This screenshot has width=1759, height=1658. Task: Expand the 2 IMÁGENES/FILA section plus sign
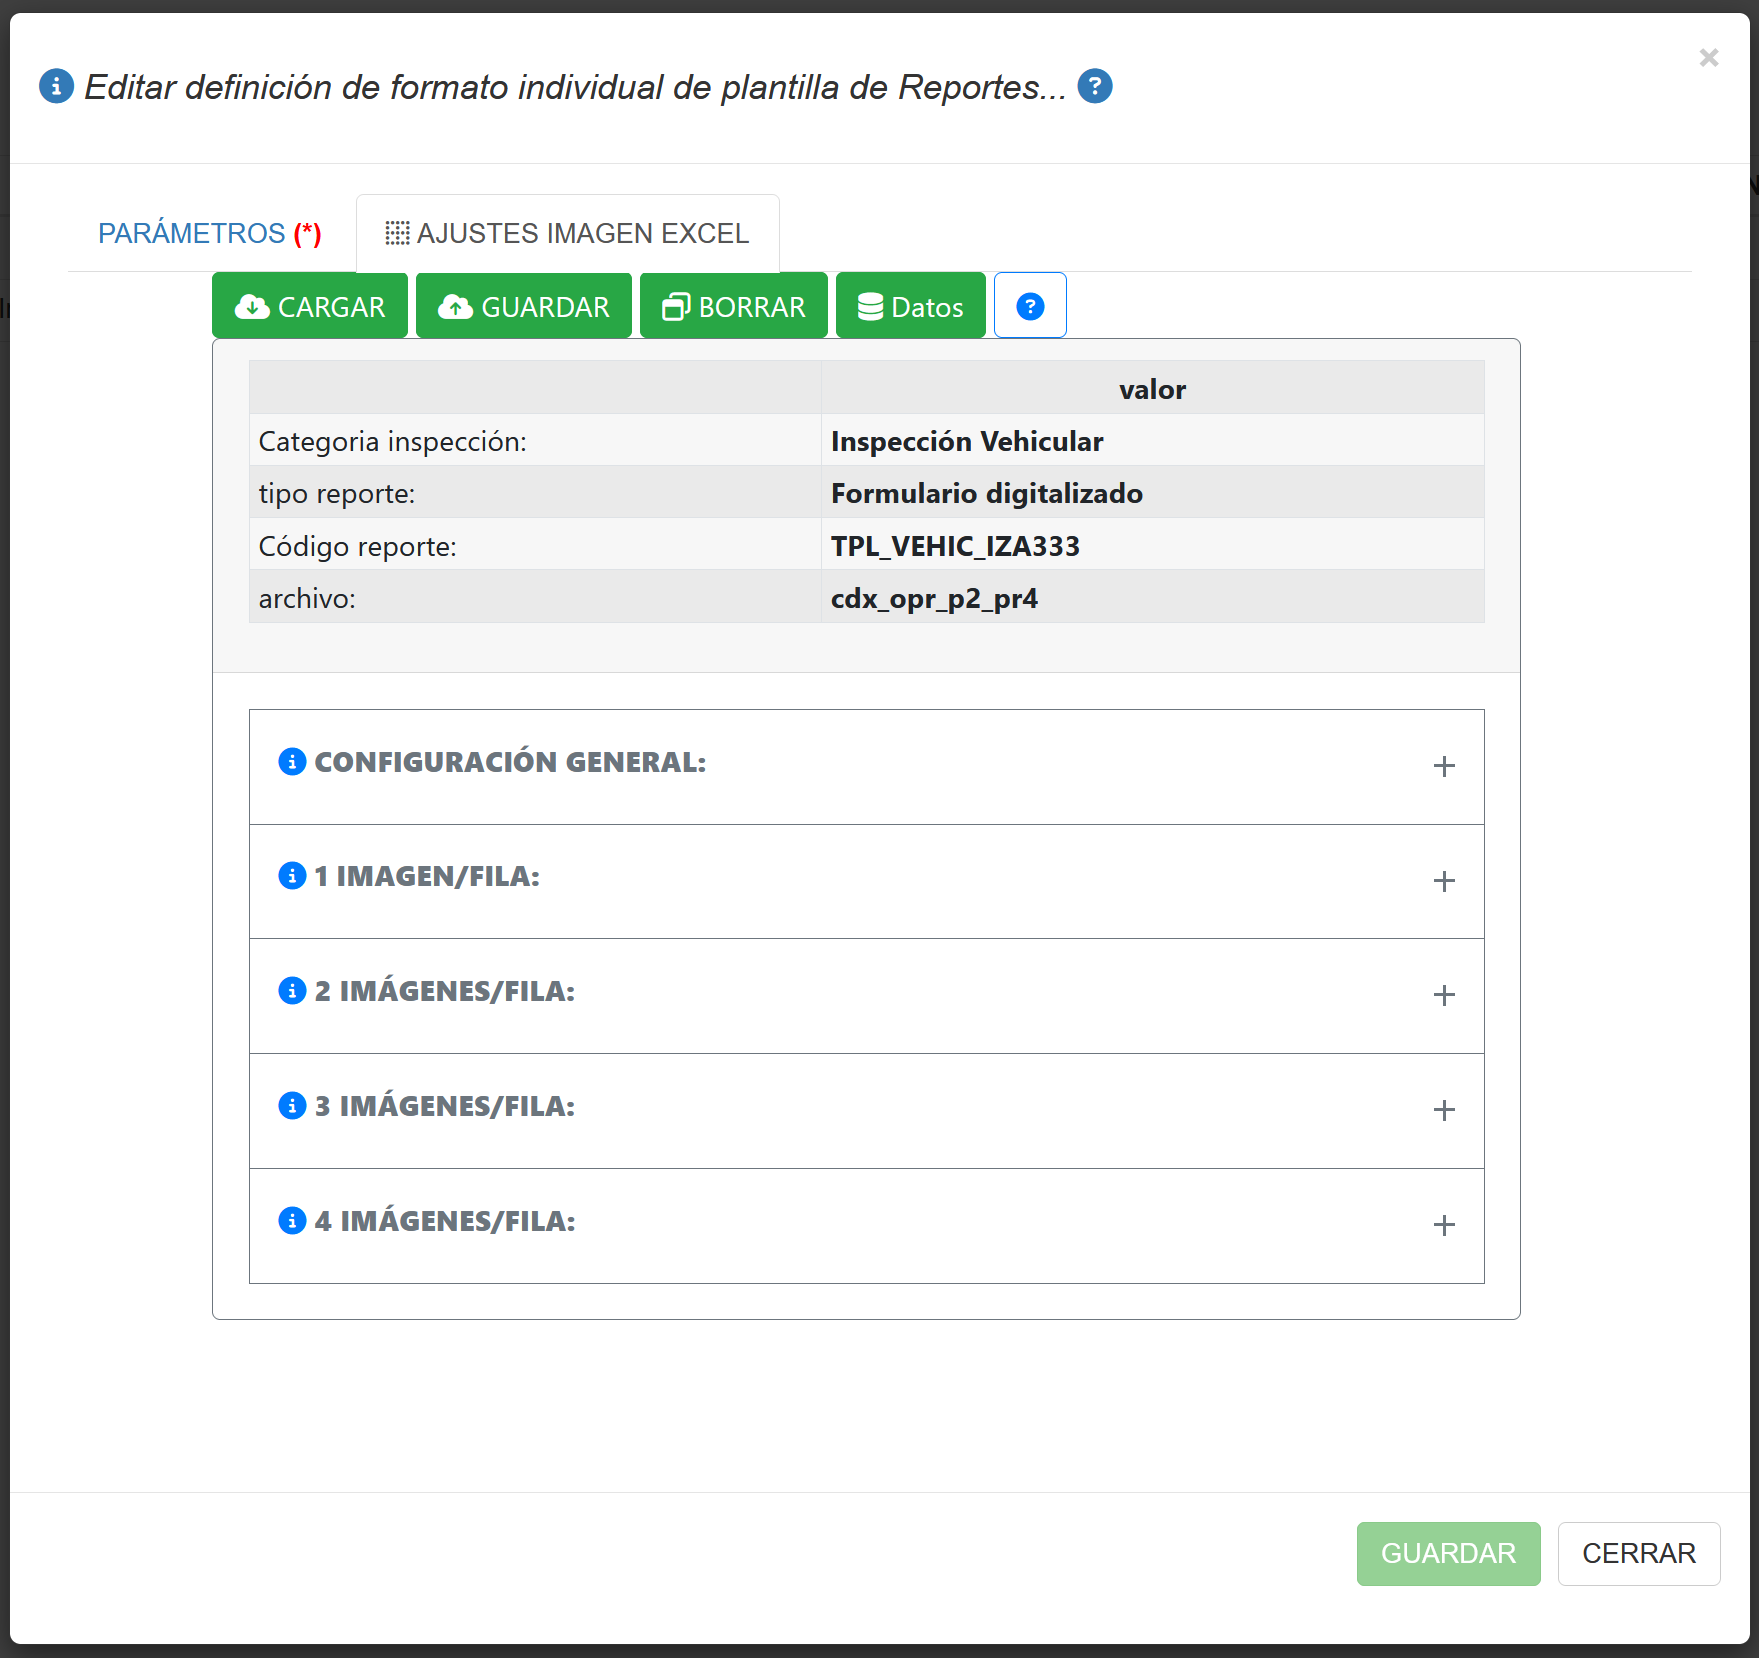coord(1443,995)
